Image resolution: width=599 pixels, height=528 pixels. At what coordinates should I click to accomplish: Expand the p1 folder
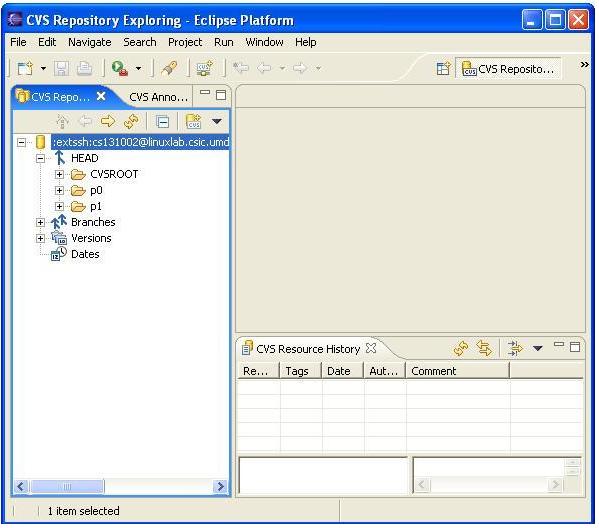pos(59,207)
